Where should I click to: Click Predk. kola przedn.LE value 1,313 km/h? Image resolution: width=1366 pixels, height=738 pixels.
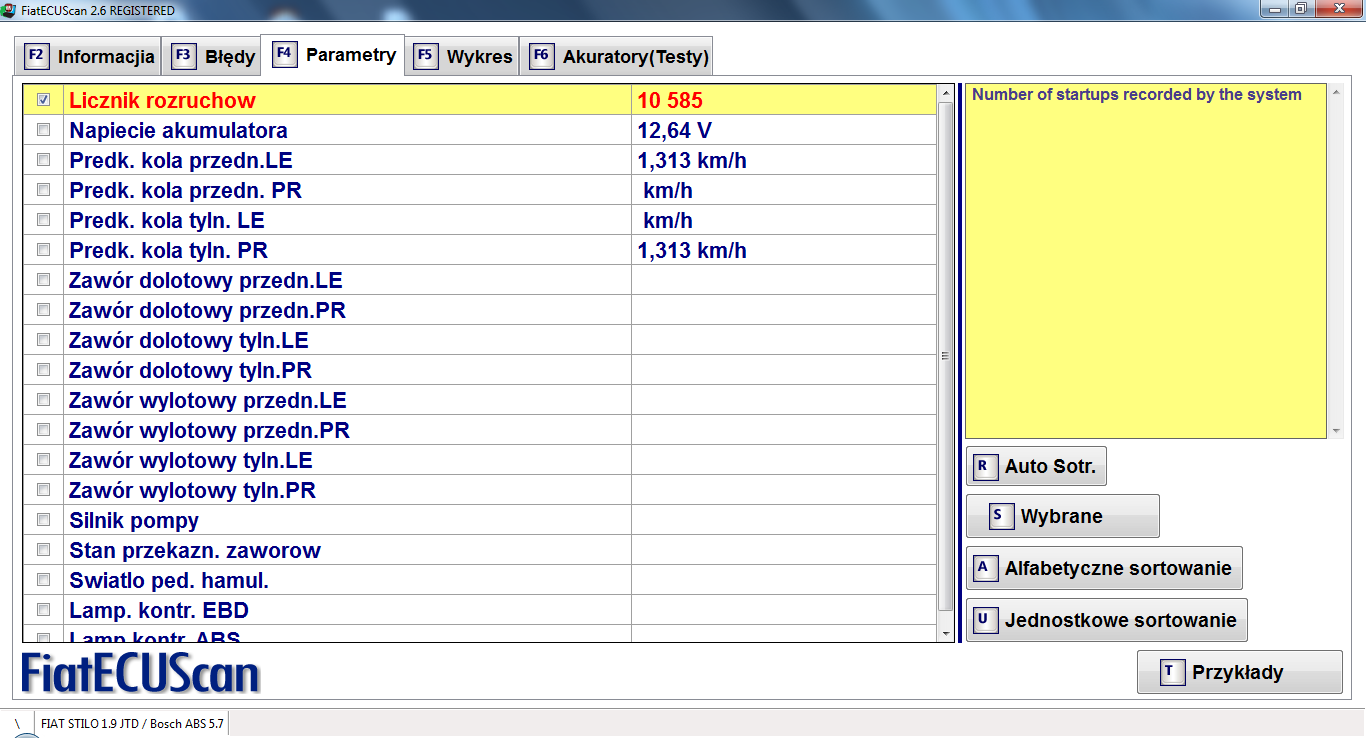pyautogui.click(x=692, y=160)
